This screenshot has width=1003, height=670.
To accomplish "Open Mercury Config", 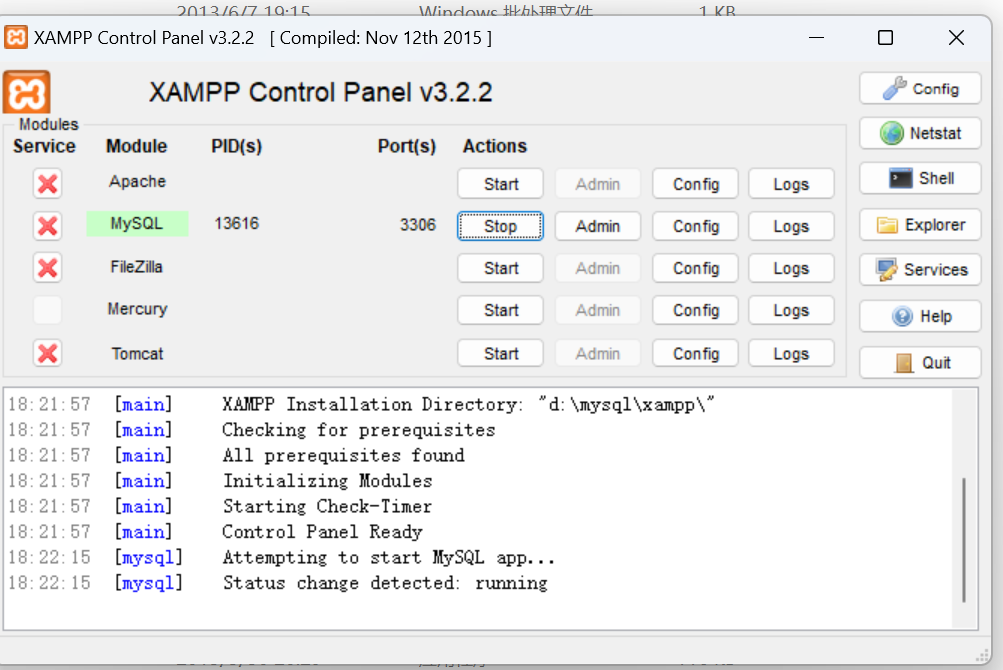I will pyautogui.click(x=695, y=310).
